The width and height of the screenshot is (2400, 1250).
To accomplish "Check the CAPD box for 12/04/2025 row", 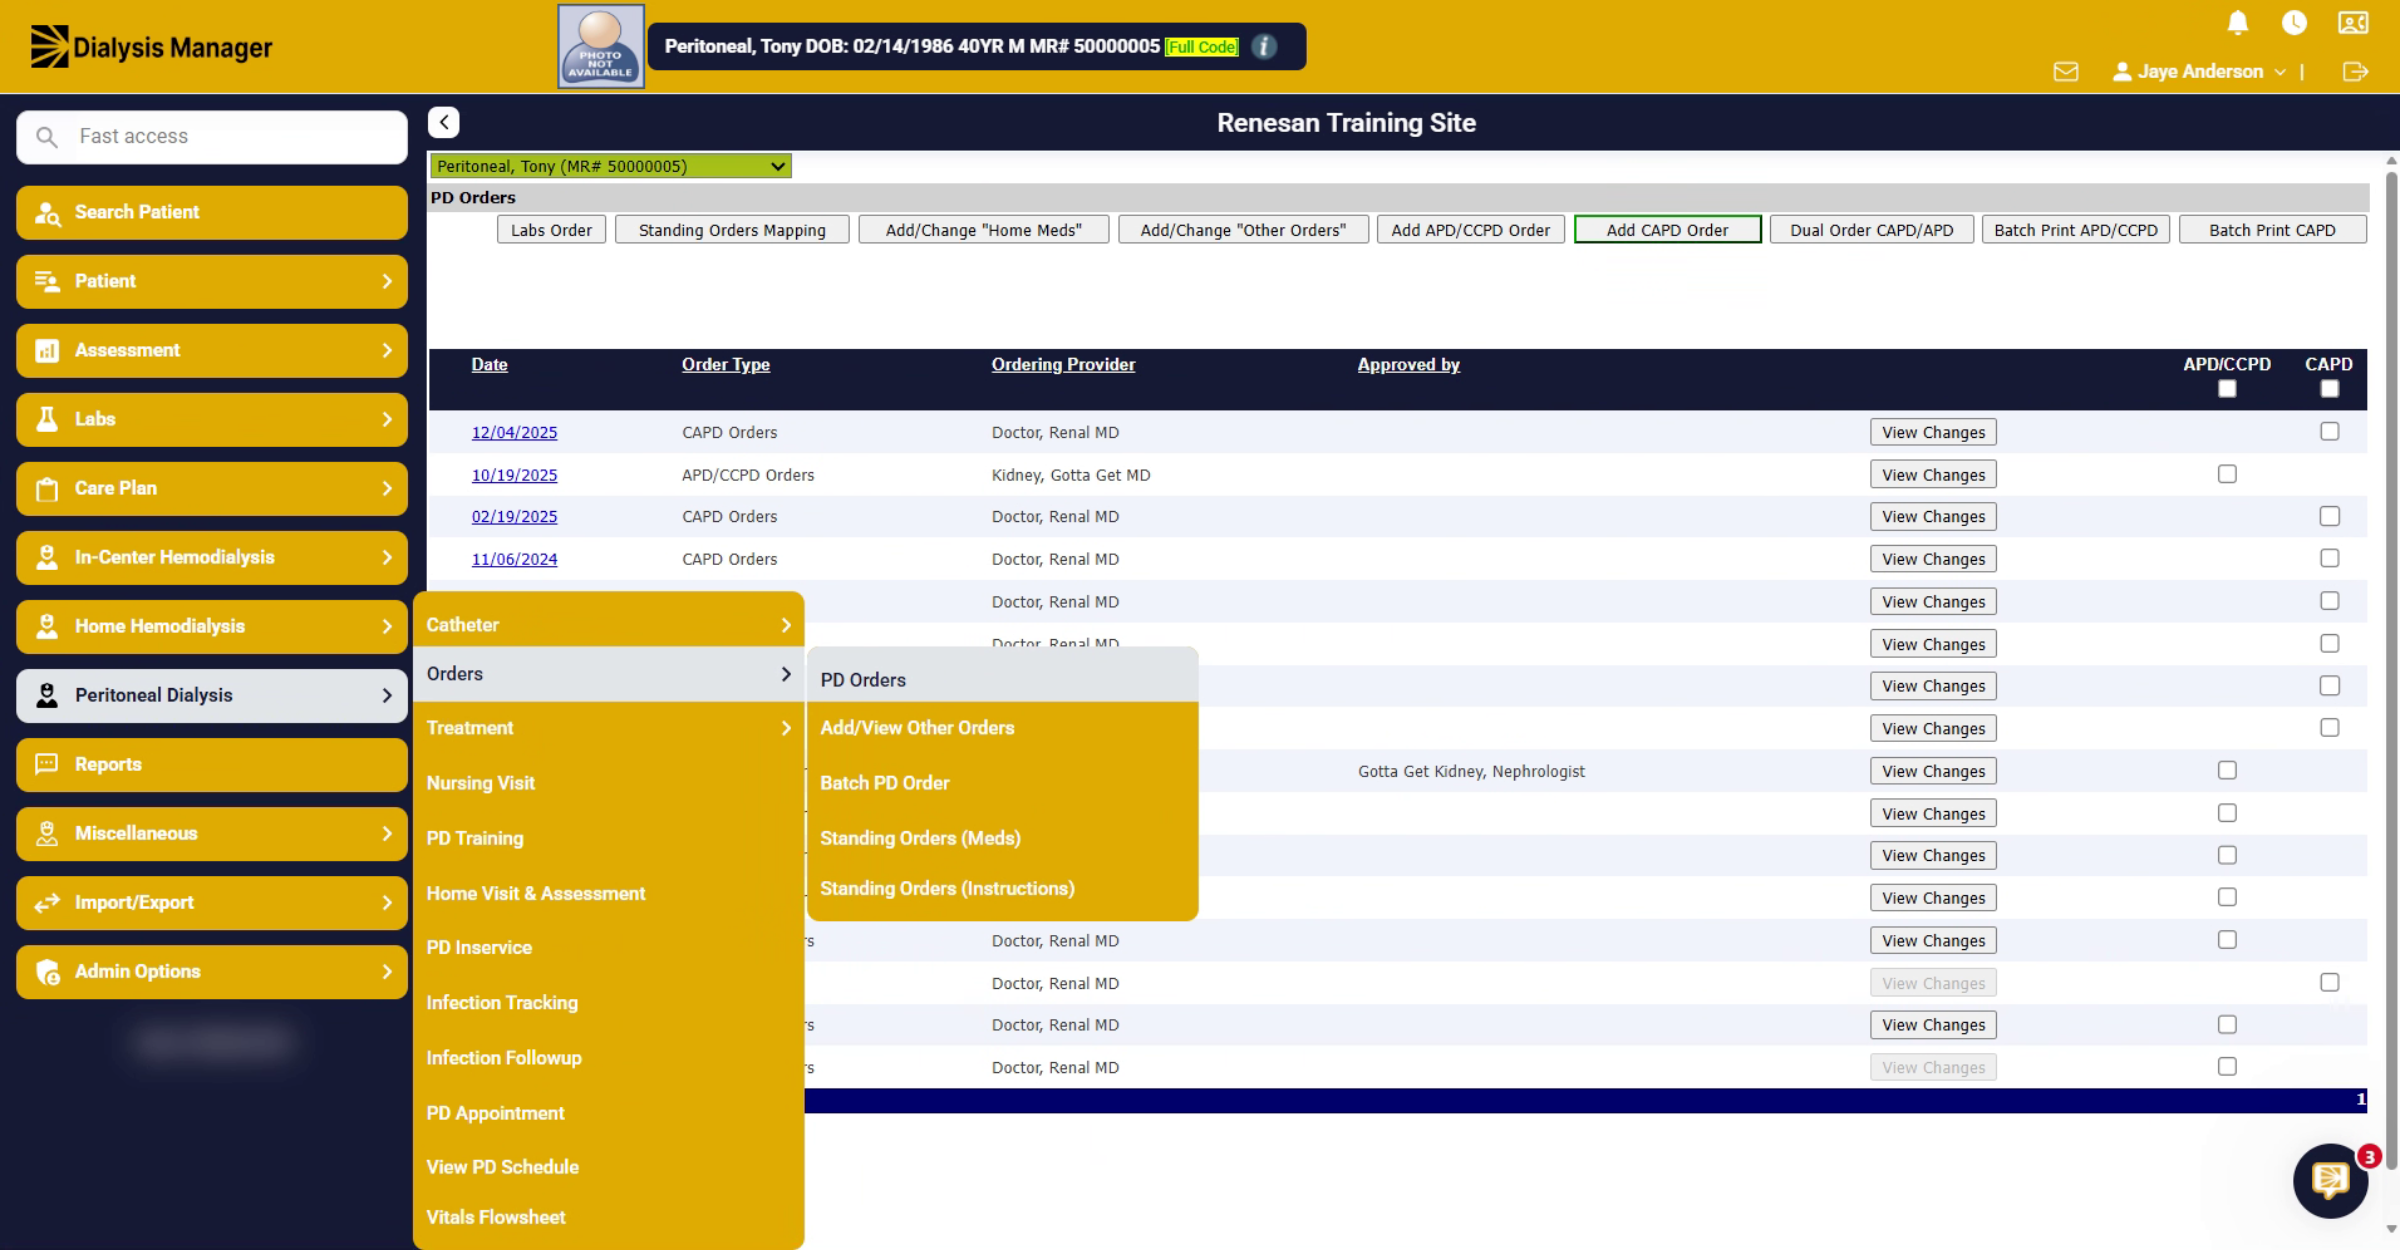I will [x=2330, y=431].
